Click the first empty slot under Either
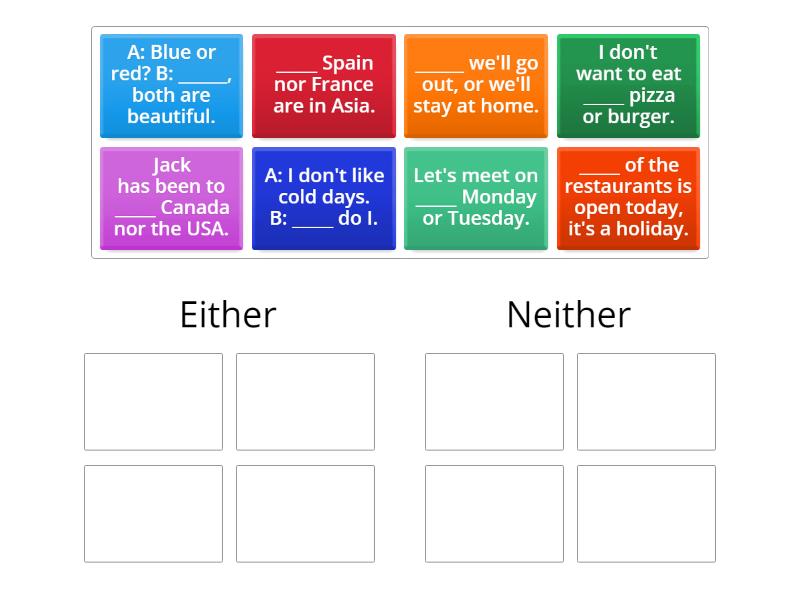Image resolution: width=800 pixels, height=600 pixels. coord(153,401)
